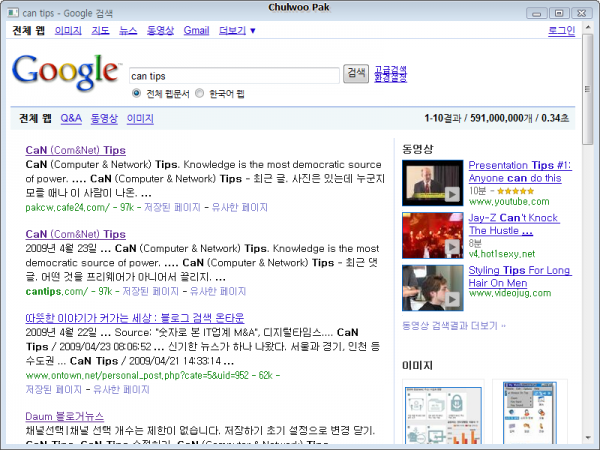600x450 pixels.
Task: Open similar pages for the pakcw.cafe24.com result
Action: pos(240,207)
